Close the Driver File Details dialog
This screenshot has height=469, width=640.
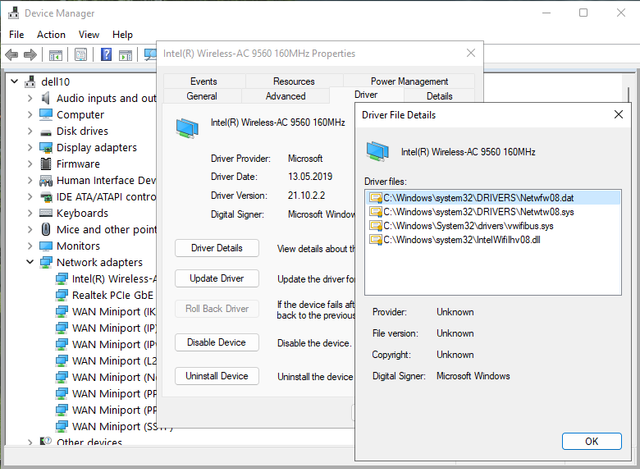click(x=618, y=115)
